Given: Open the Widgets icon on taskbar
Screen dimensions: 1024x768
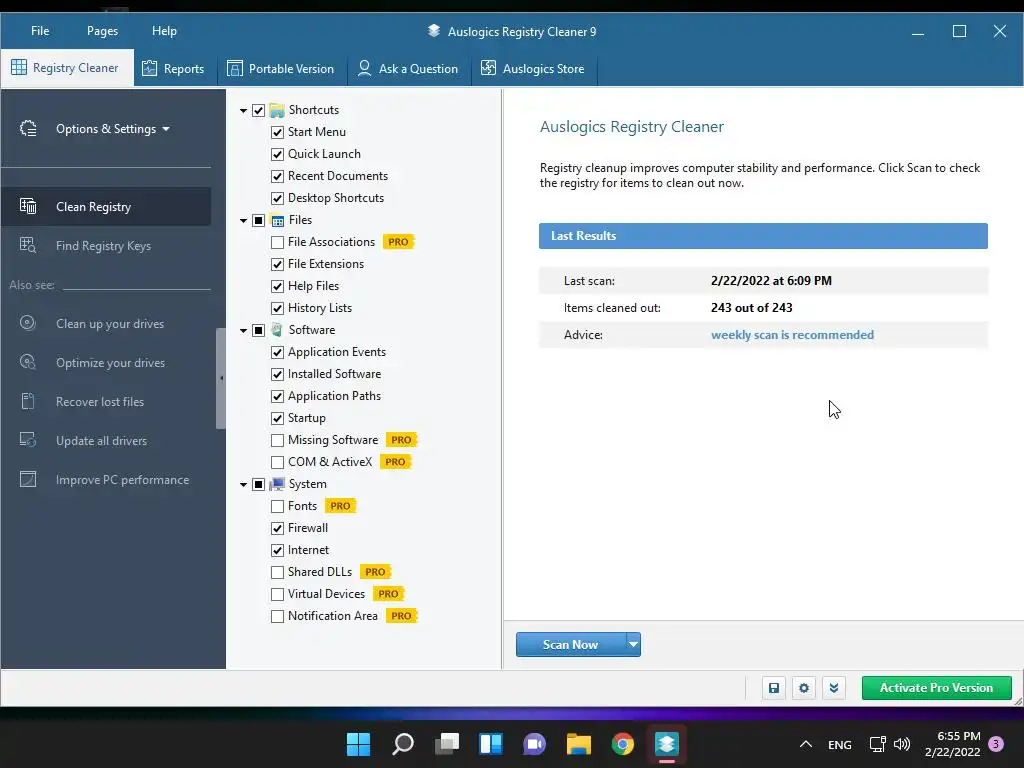Looking at the screenshot, I should tap(490, 744).
